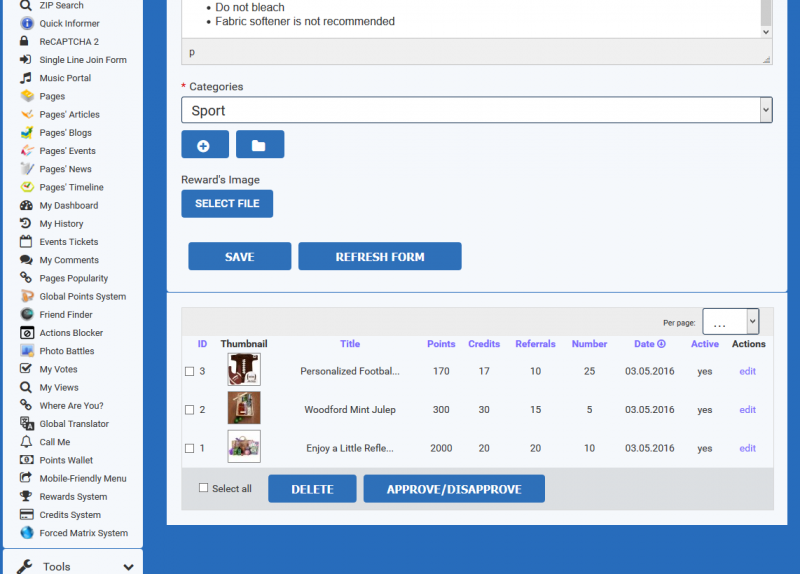This screenshot has height=574, width=800.
Task: Click the Call Me bell icon
Action: pyautogui.click(x=26, y=442)
